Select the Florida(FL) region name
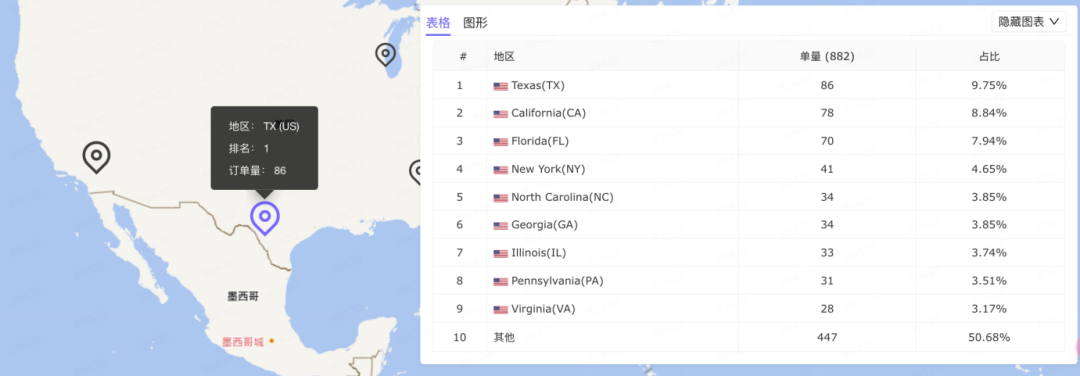Screen dimensions: 1080x376 pos(540,141)
